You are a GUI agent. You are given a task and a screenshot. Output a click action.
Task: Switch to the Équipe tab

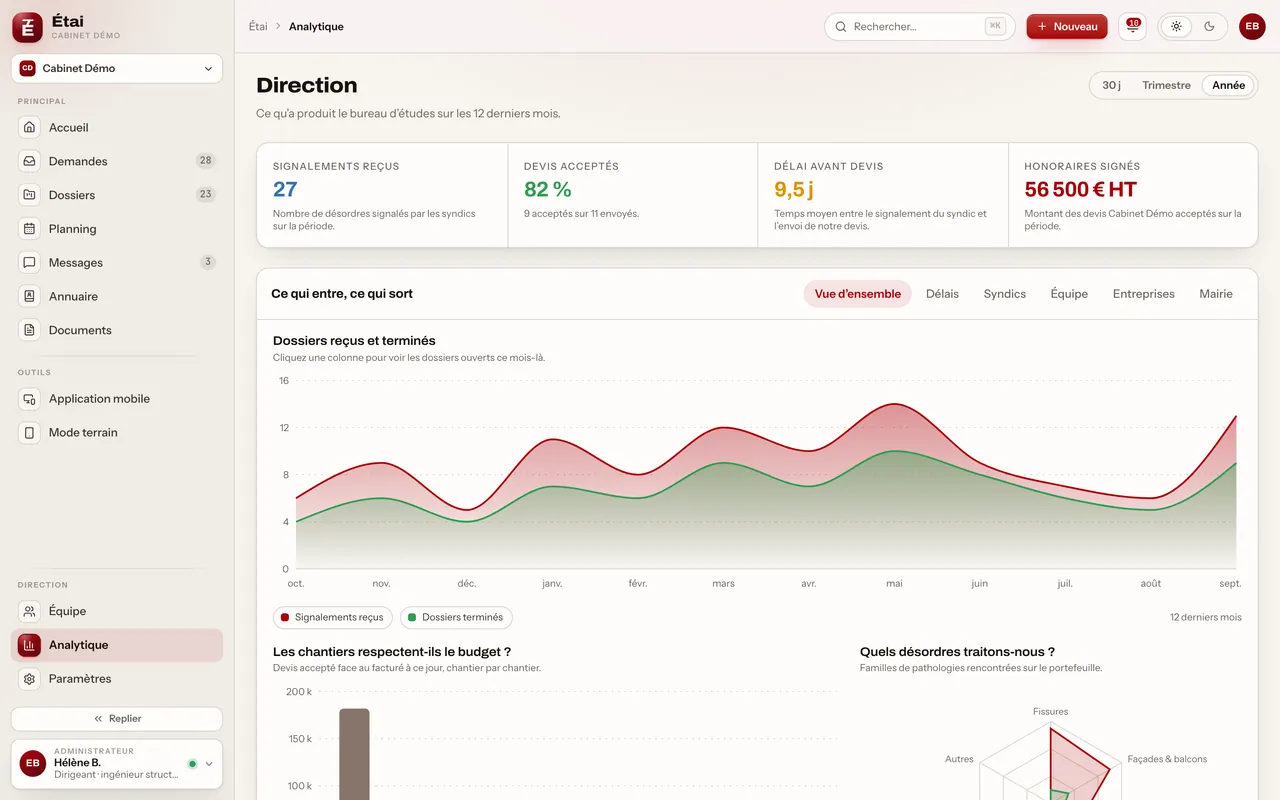coord(1069,294)
